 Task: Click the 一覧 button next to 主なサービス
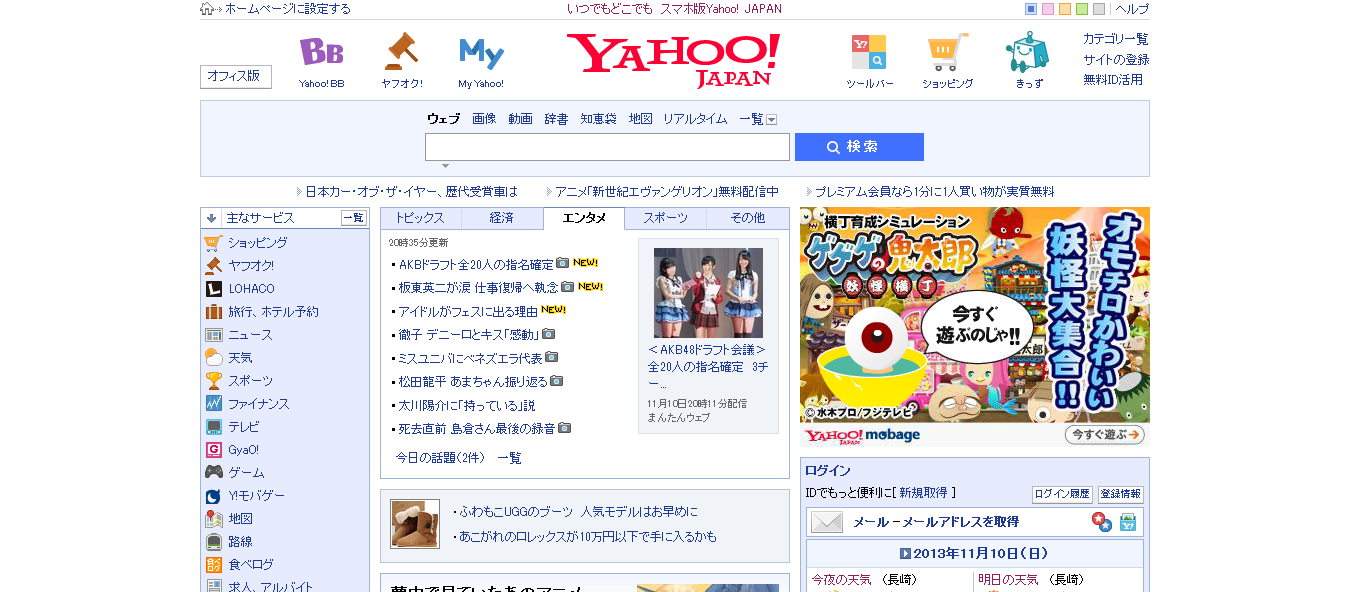click(x=354, y=218)
